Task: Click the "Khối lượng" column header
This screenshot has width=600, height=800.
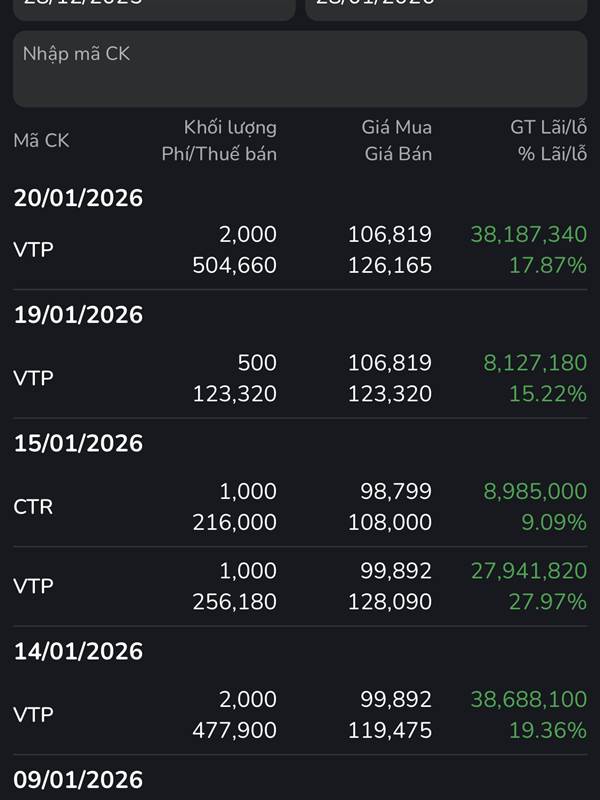Action: click(x=230, y=127)
